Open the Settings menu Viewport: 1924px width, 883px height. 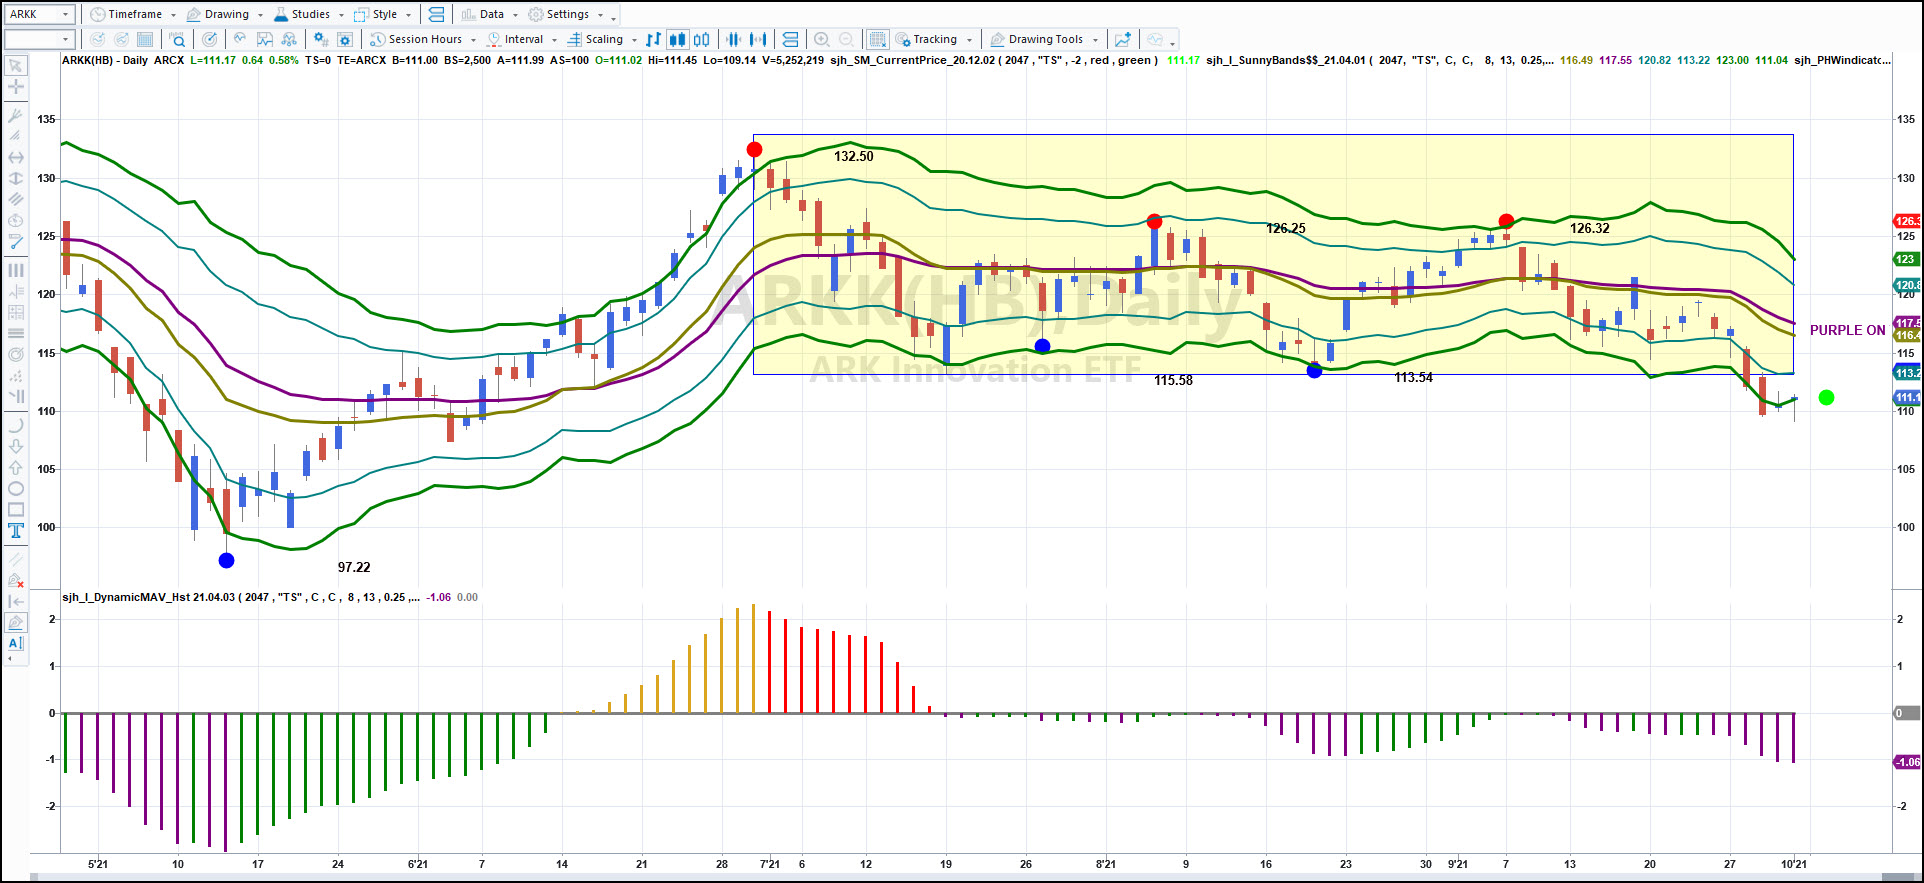point(559,14)
